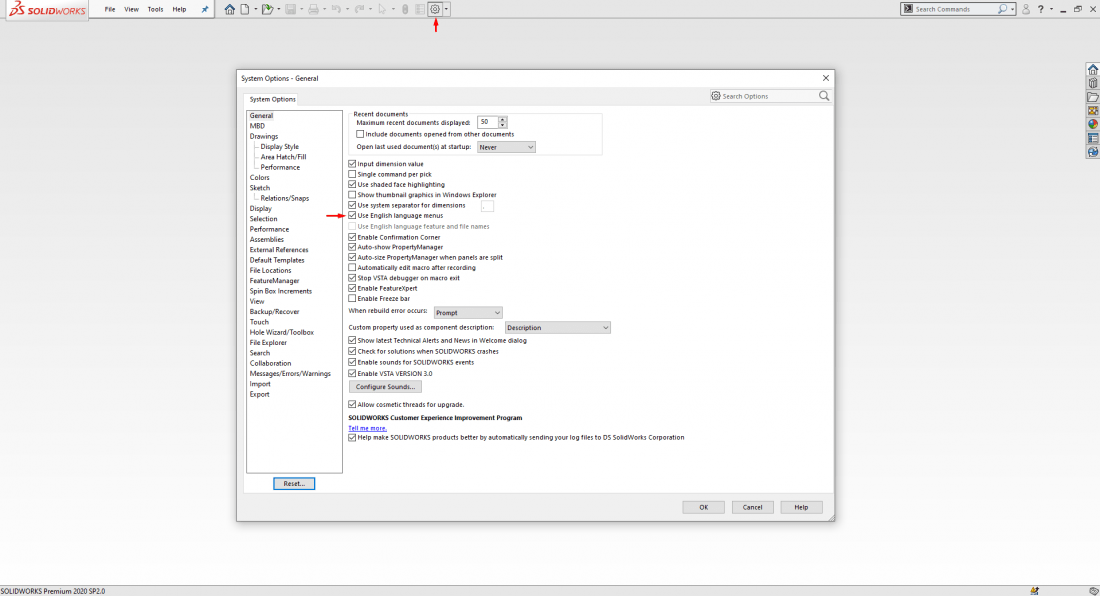Expand the Open document dropdown arrow

coord(279,9)
